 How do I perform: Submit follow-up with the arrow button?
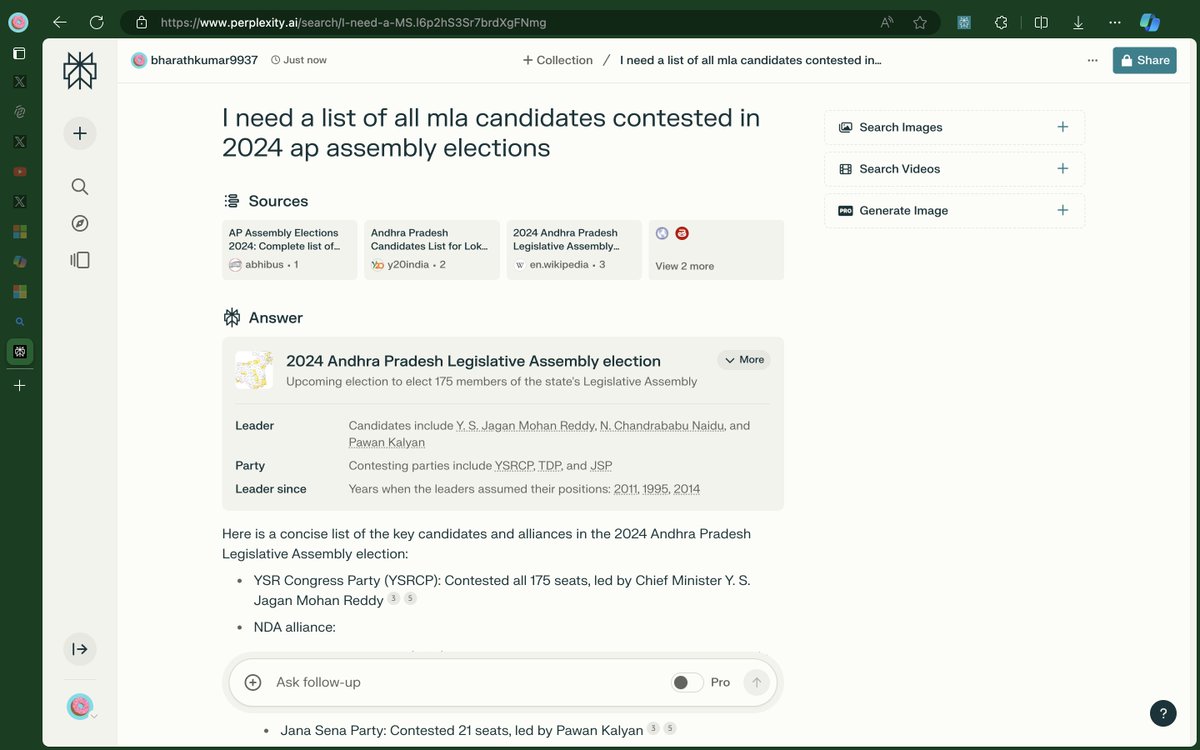tap(757, 682)
